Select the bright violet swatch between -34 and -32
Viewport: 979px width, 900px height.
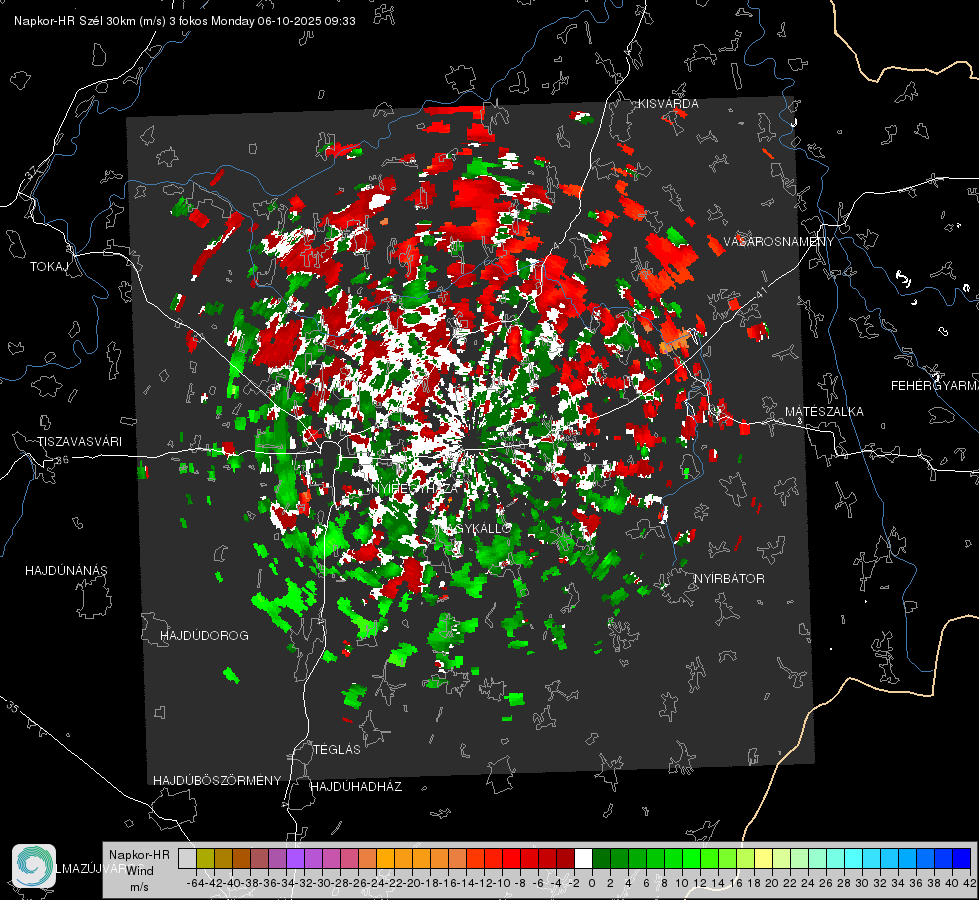(295, 859)
